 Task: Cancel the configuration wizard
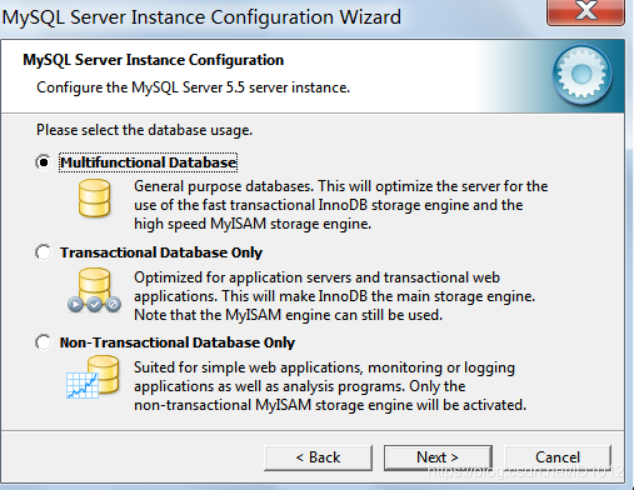[x=558, y=458]
